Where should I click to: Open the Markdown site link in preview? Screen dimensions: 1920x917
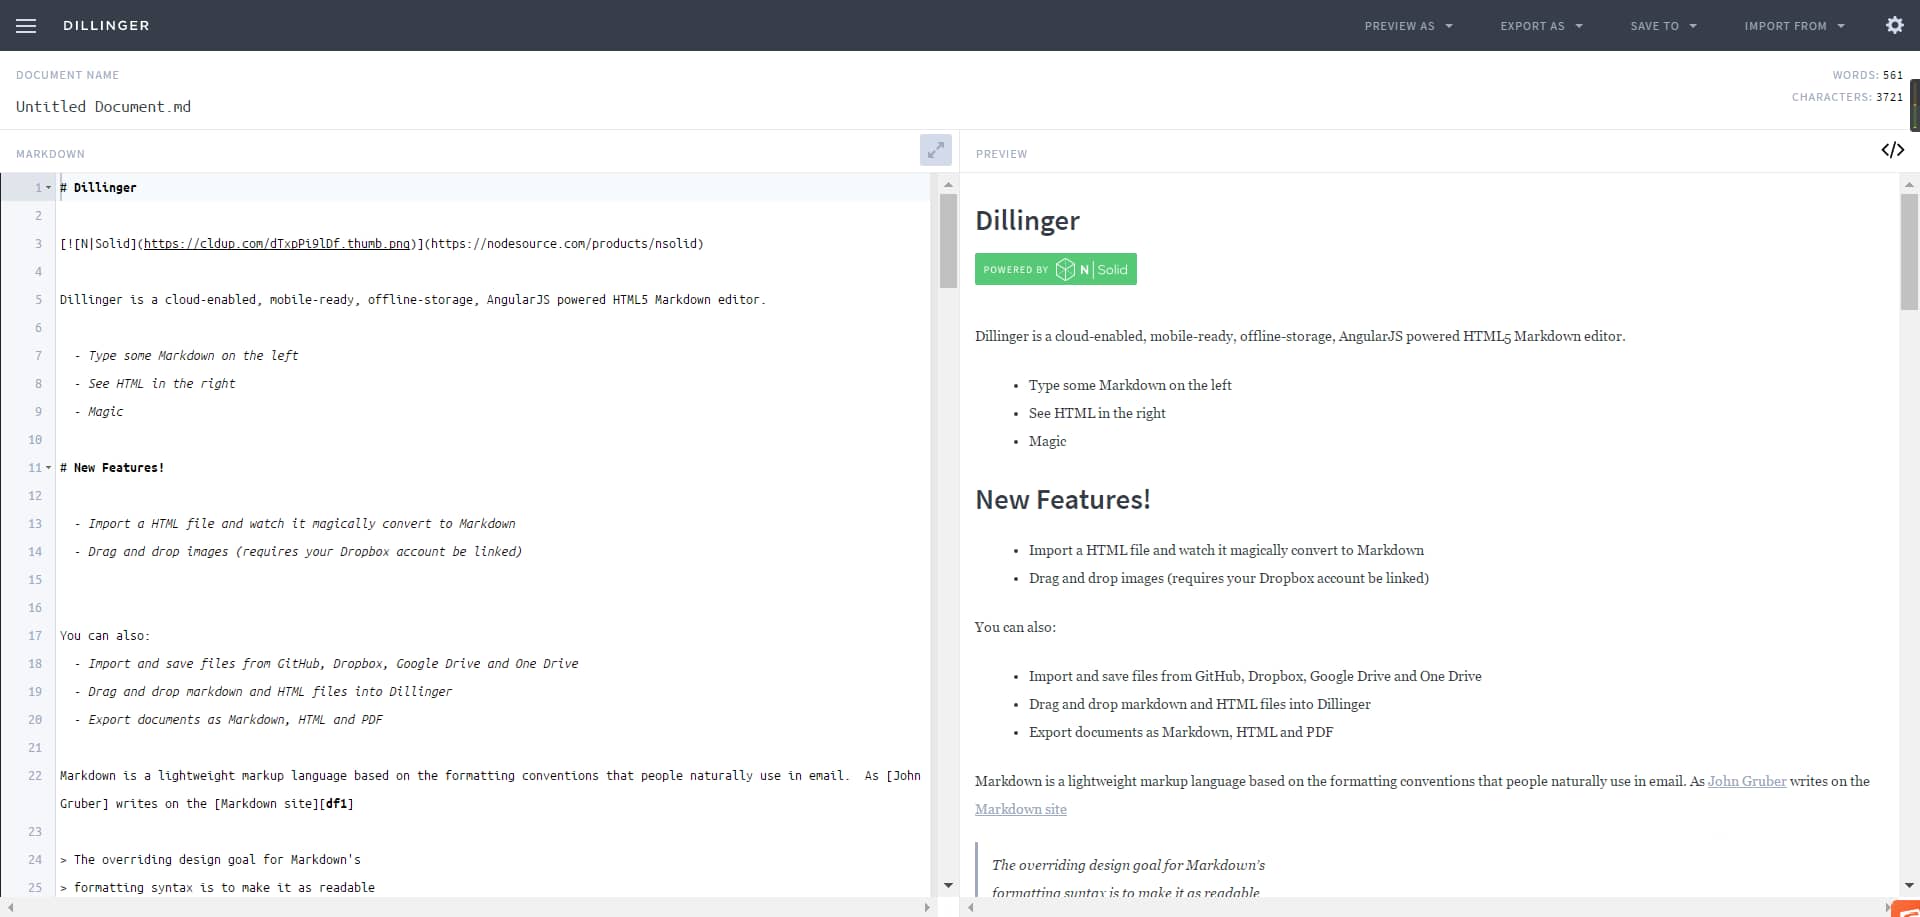[1020, 809]
